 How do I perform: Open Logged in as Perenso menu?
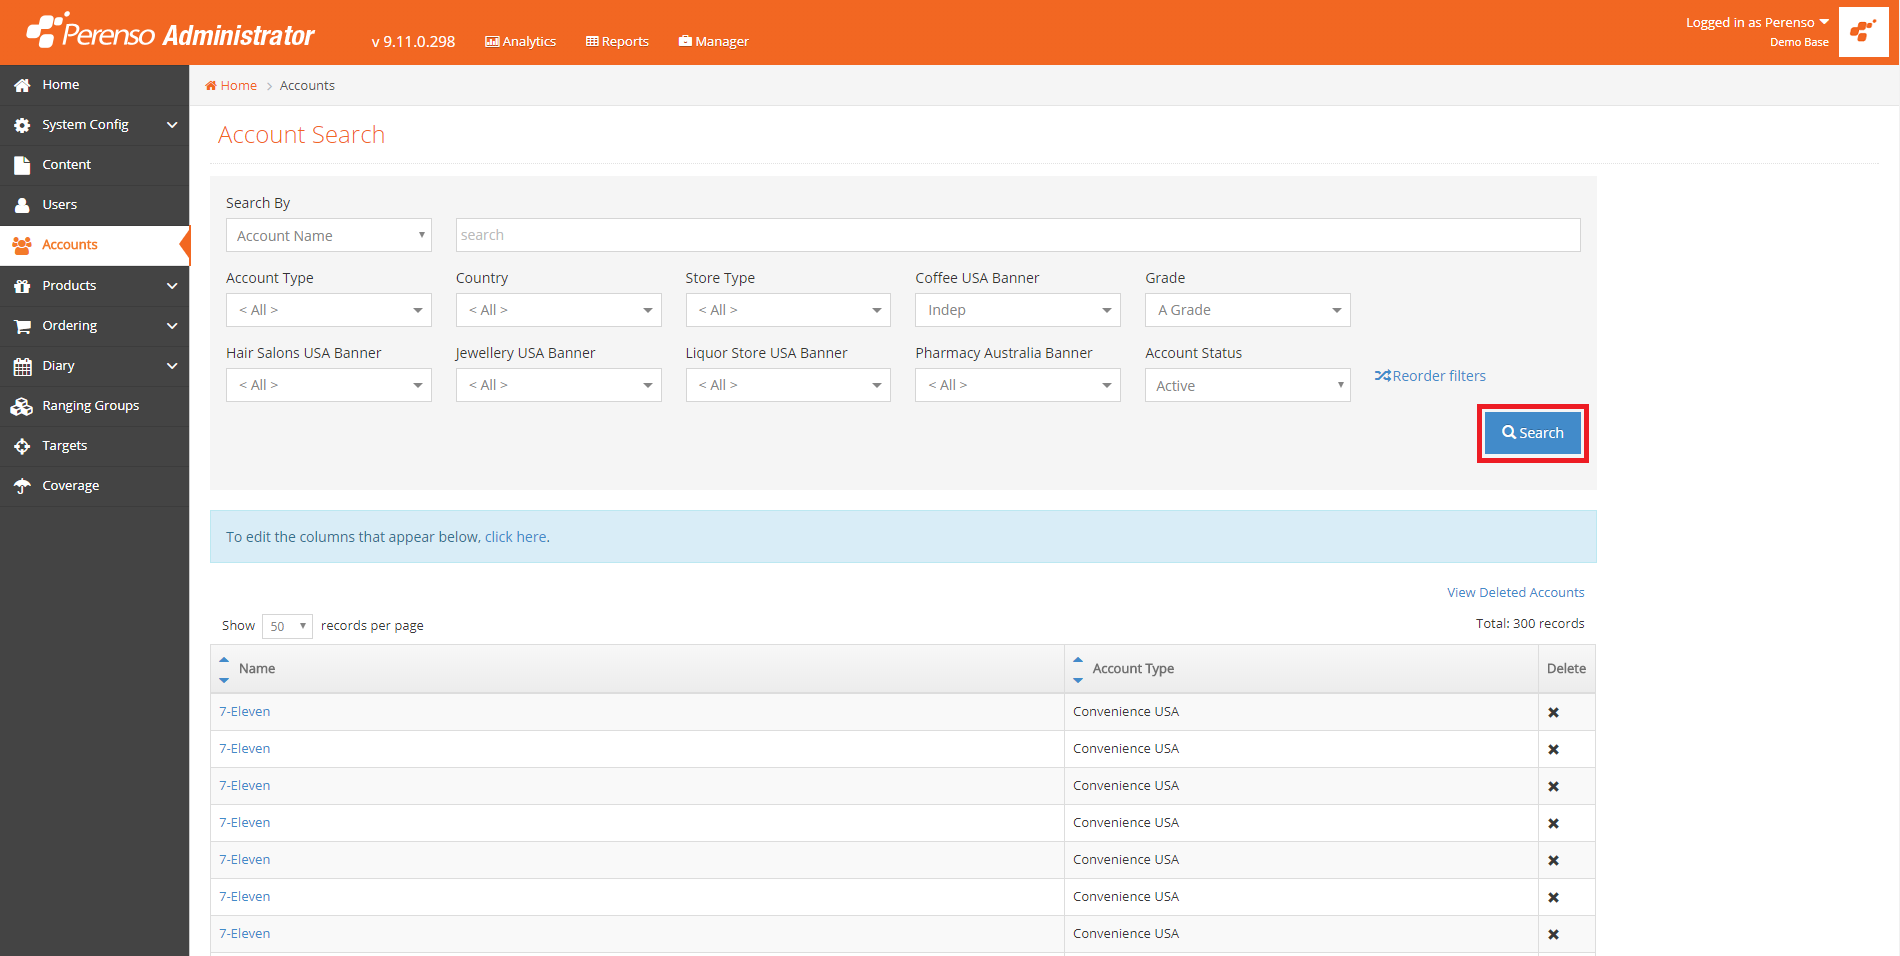click(1757, 22)
